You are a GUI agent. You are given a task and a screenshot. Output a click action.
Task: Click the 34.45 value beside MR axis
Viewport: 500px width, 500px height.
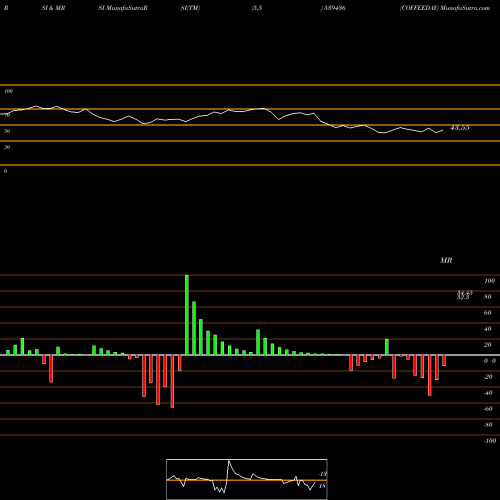click(x=465, y=292)
